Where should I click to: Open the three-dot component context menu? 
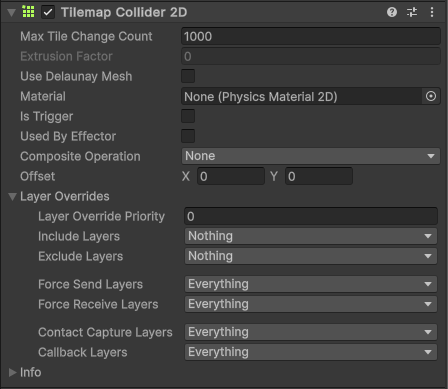click(x=432, y=12)
